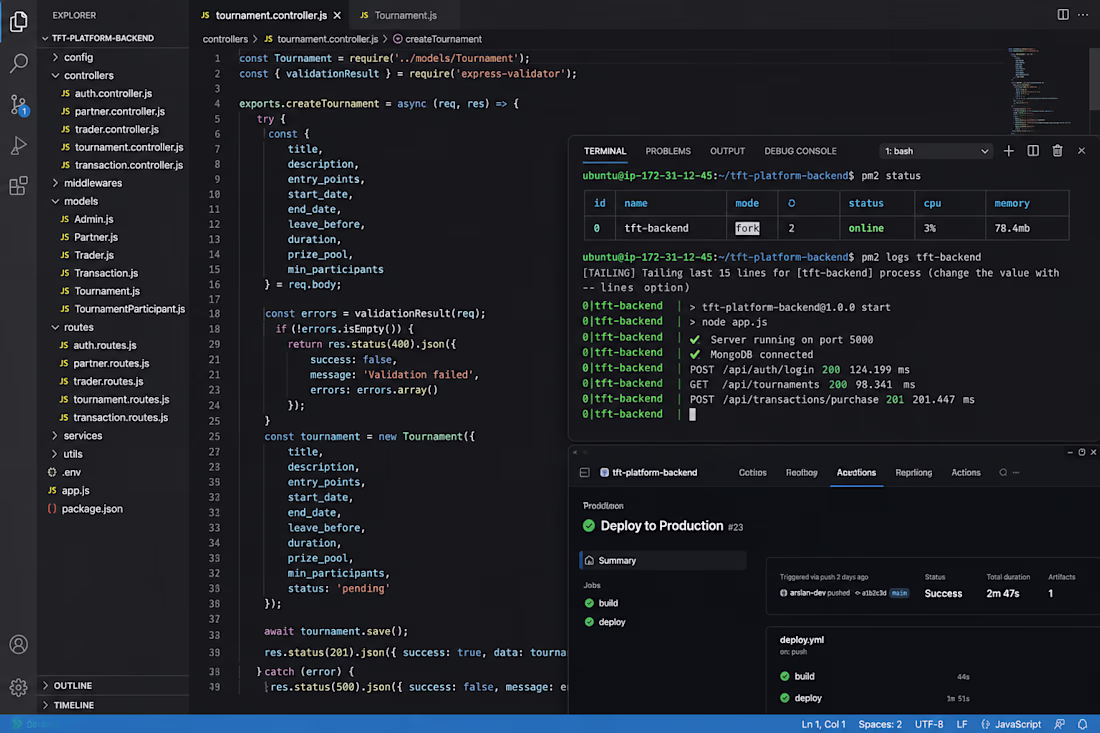The width and height of the screenshot is (1100, 733).
Task: Expand the middlewares folder
Action: coord(93,183)
